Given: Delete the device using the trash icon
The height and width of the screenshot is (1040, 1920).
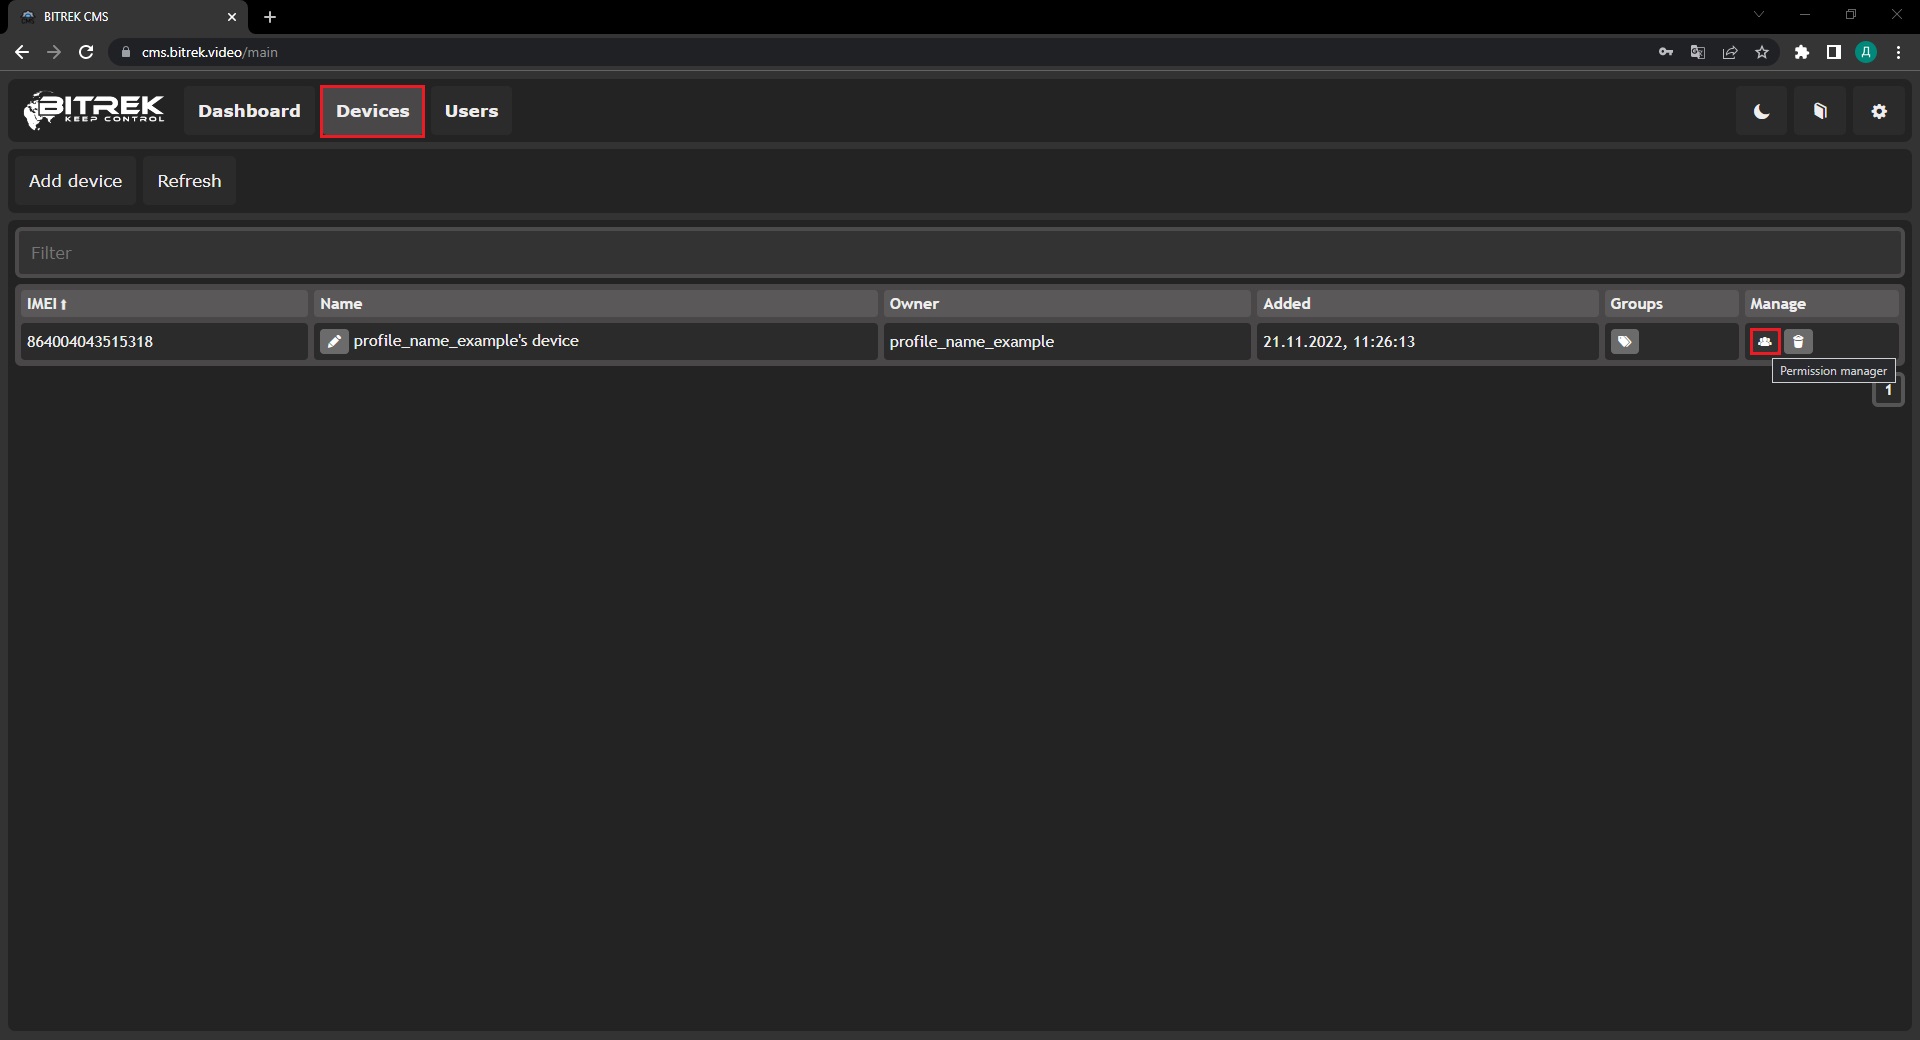Looking at the screenshot, I should tap(1798, 342).
